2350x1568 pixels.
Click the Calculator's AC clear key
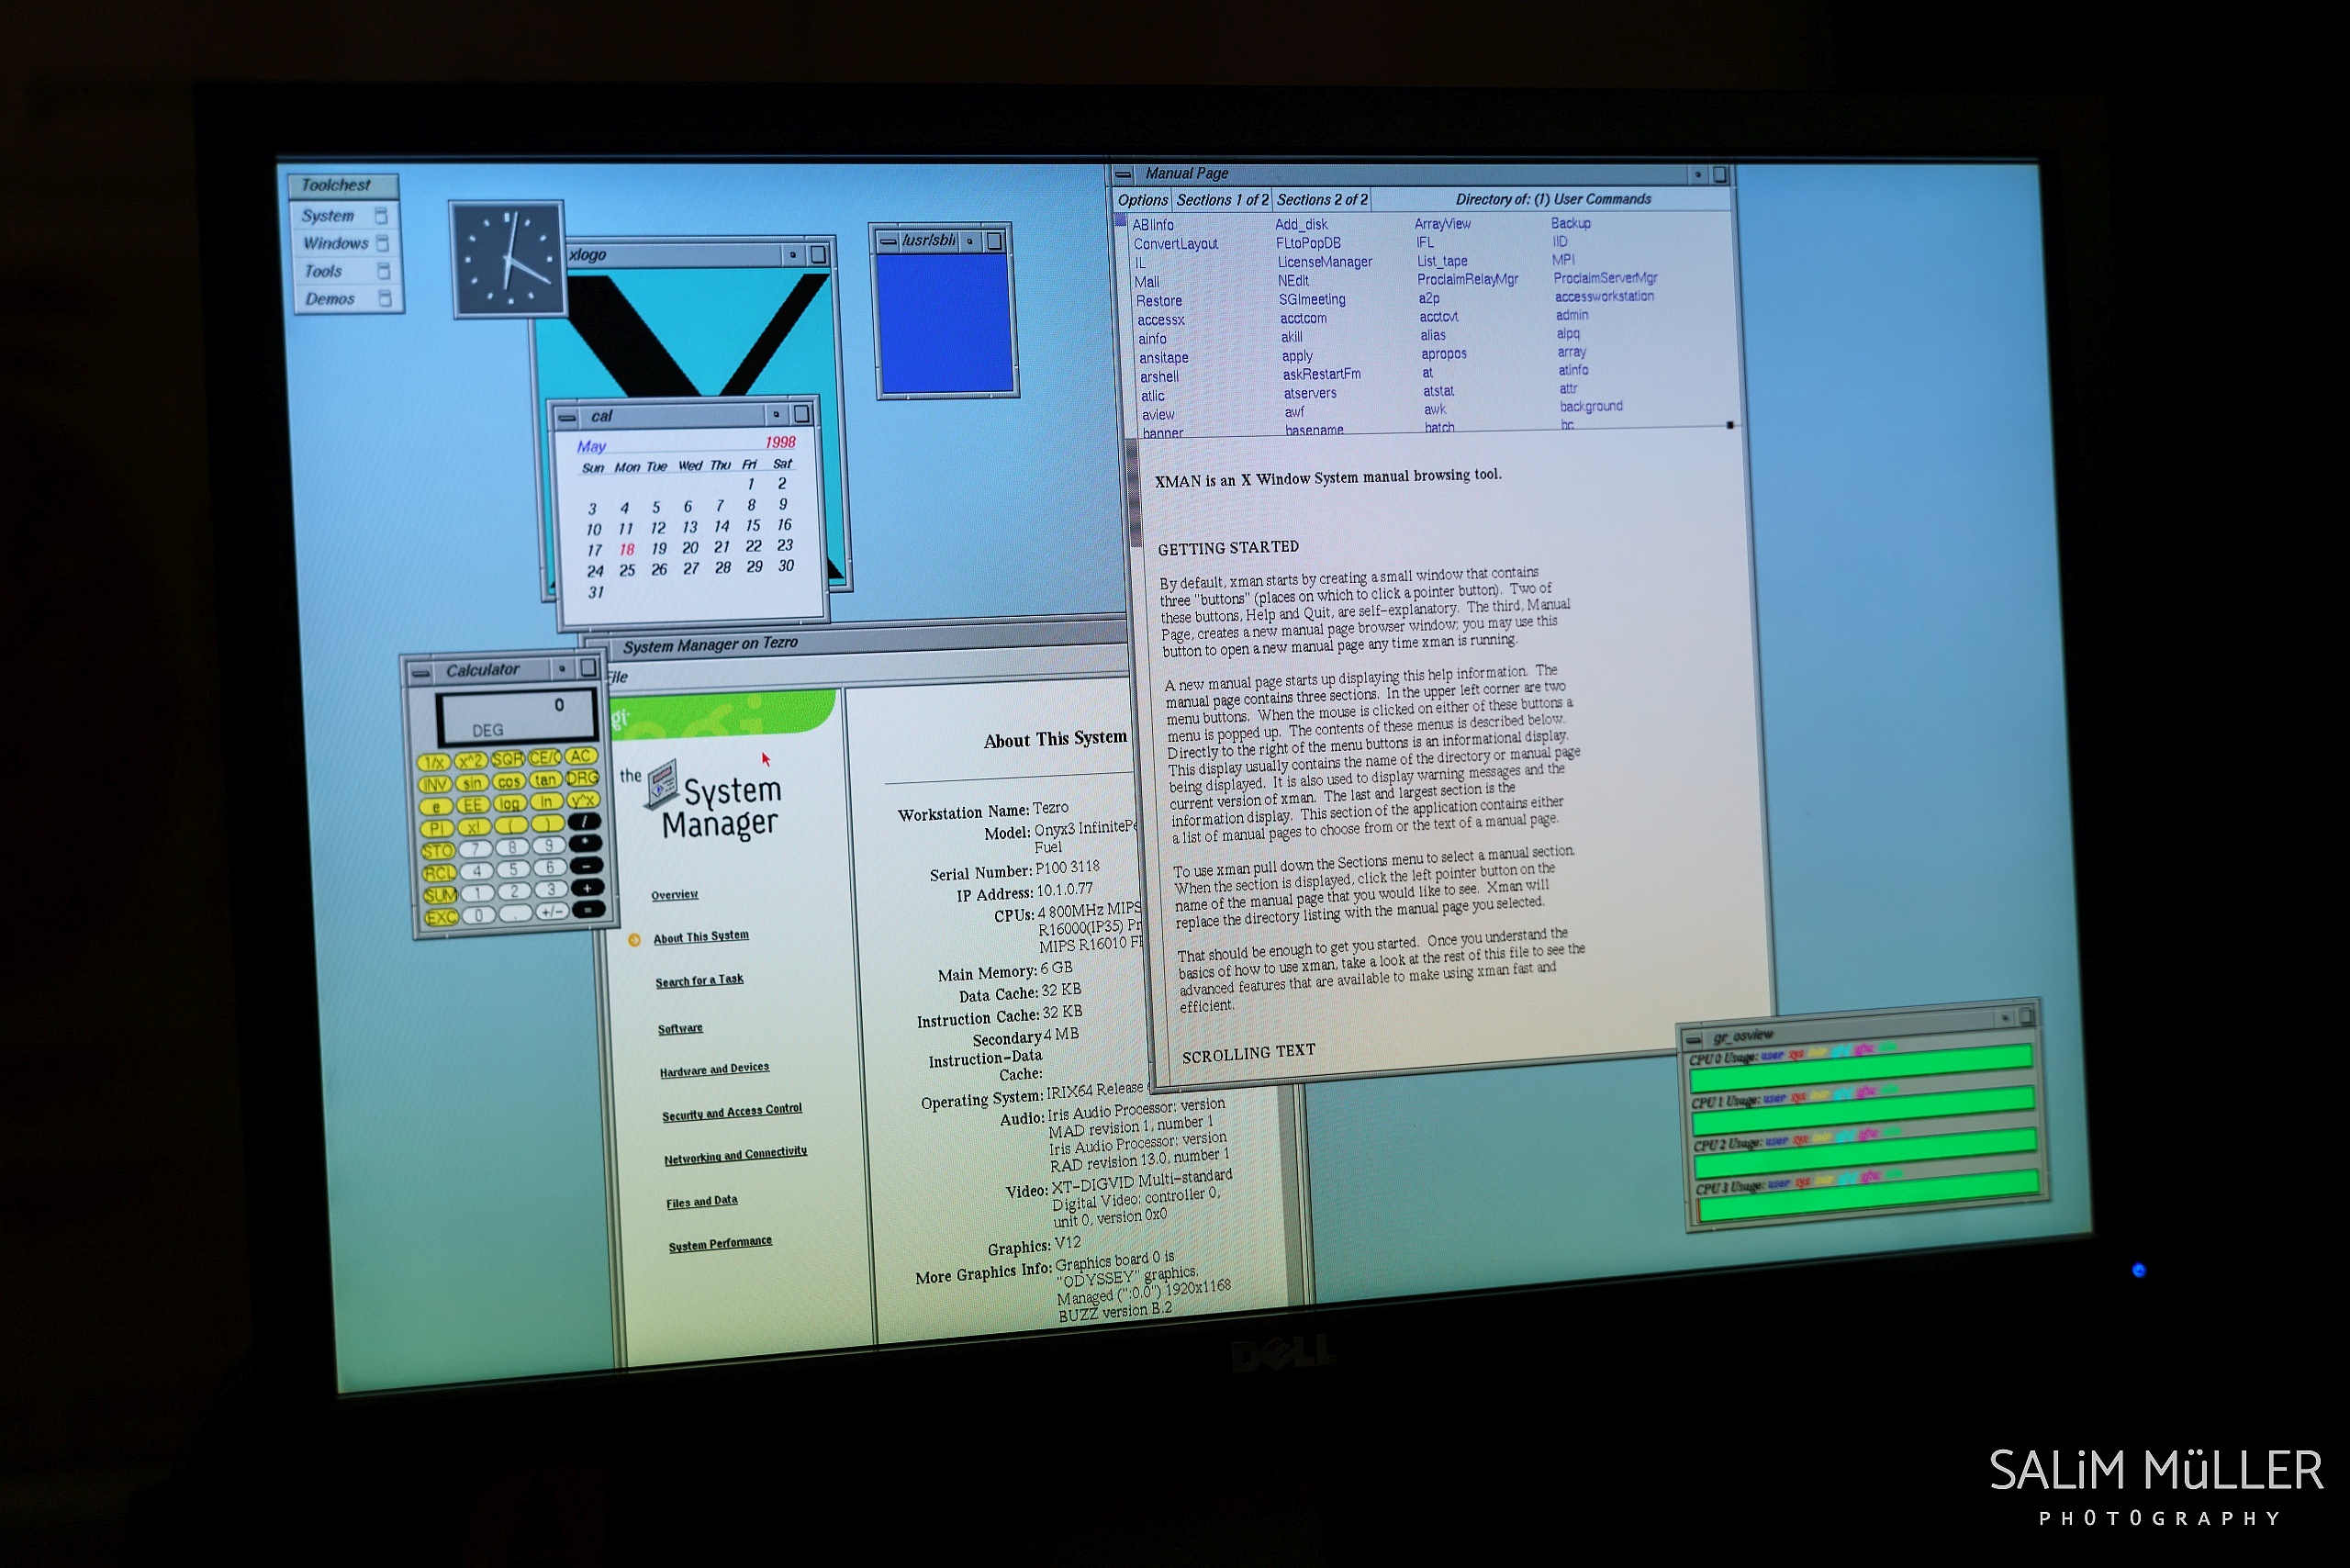tap(582, 756)
